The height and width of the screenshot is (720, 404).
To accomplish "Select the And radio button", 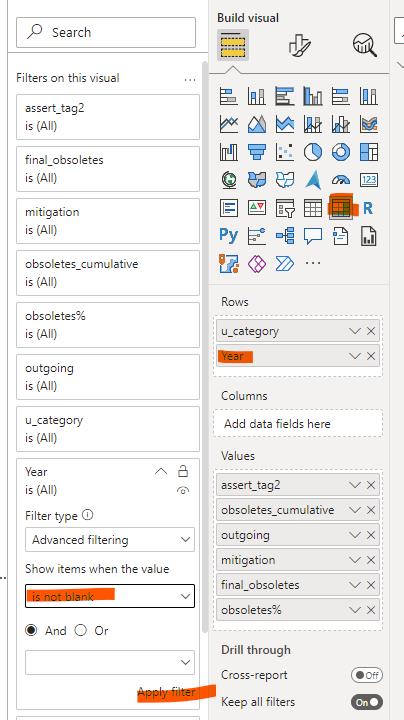I will [31, 630].
